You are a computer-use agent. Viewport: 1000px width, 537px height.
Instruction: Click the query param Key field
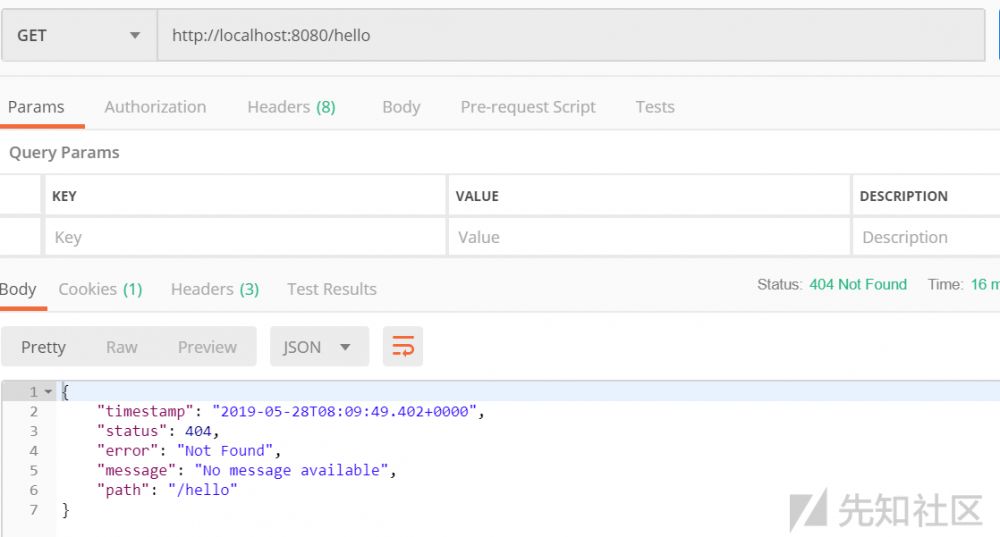(x=245, y=237)
